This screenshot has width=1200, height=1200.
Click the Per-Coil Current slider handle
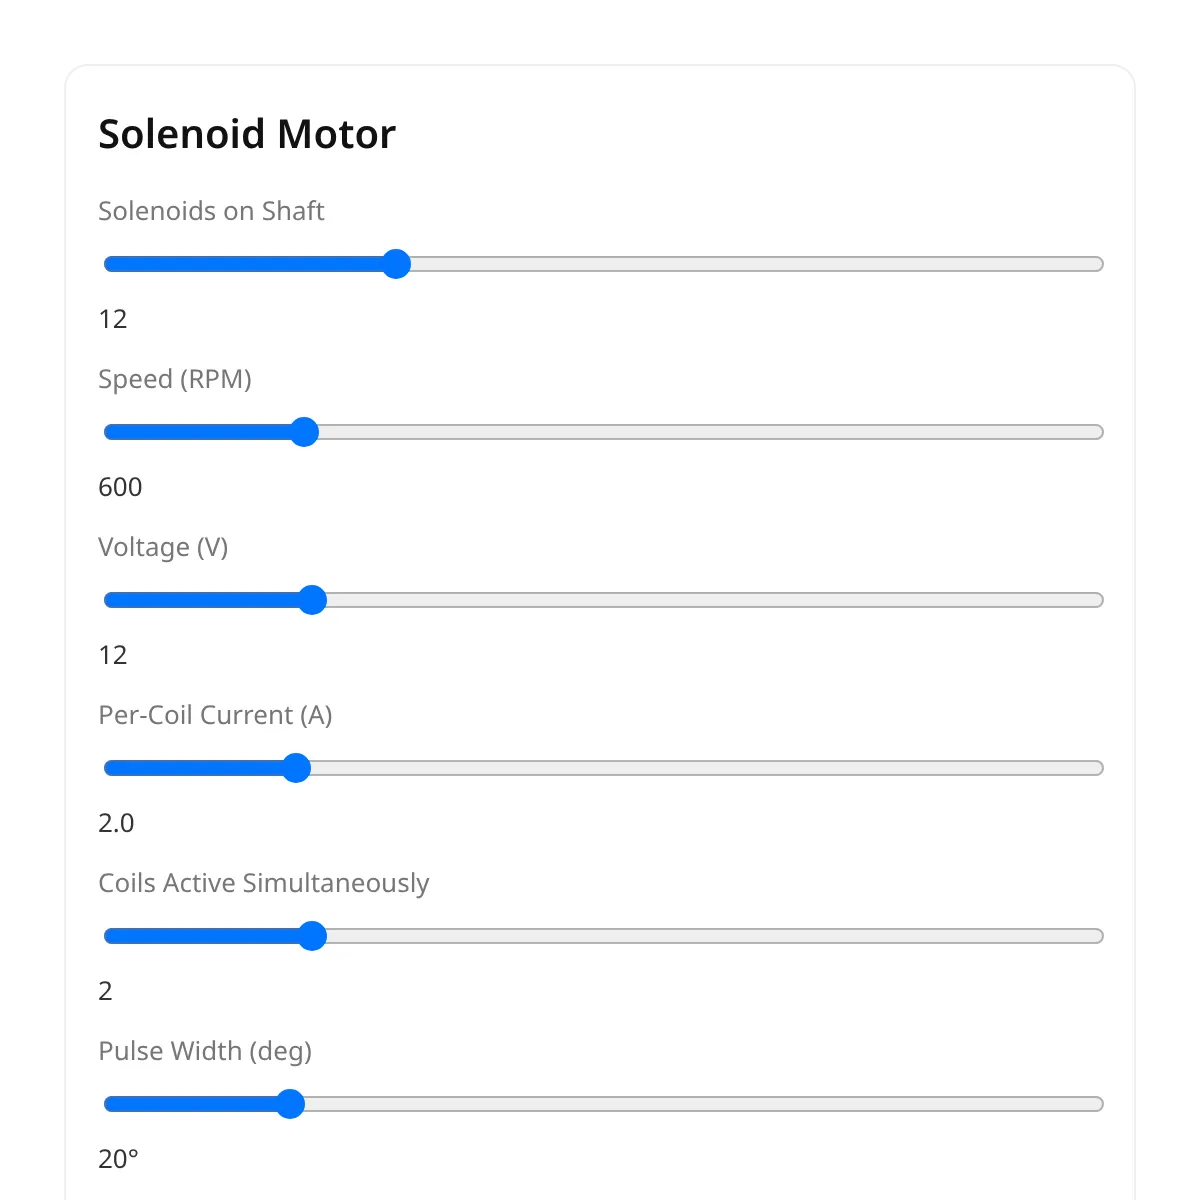point(296,768)
